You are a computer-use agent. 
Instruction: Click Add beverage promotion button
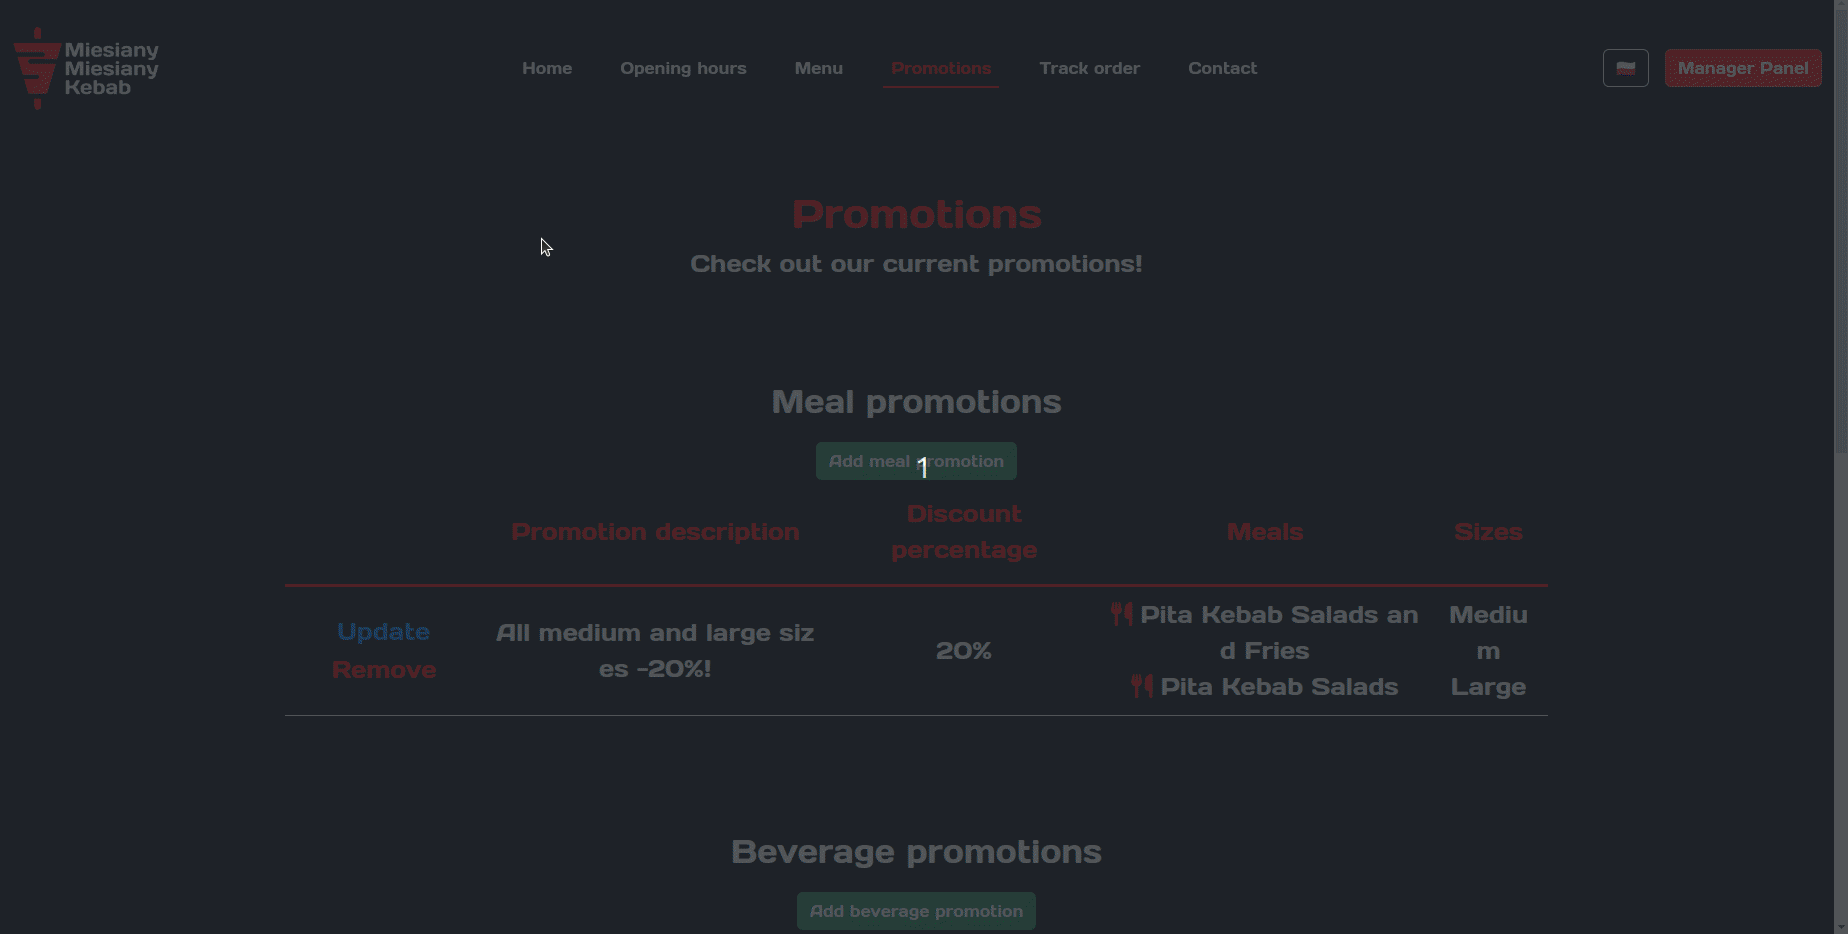tap(916, 911)
